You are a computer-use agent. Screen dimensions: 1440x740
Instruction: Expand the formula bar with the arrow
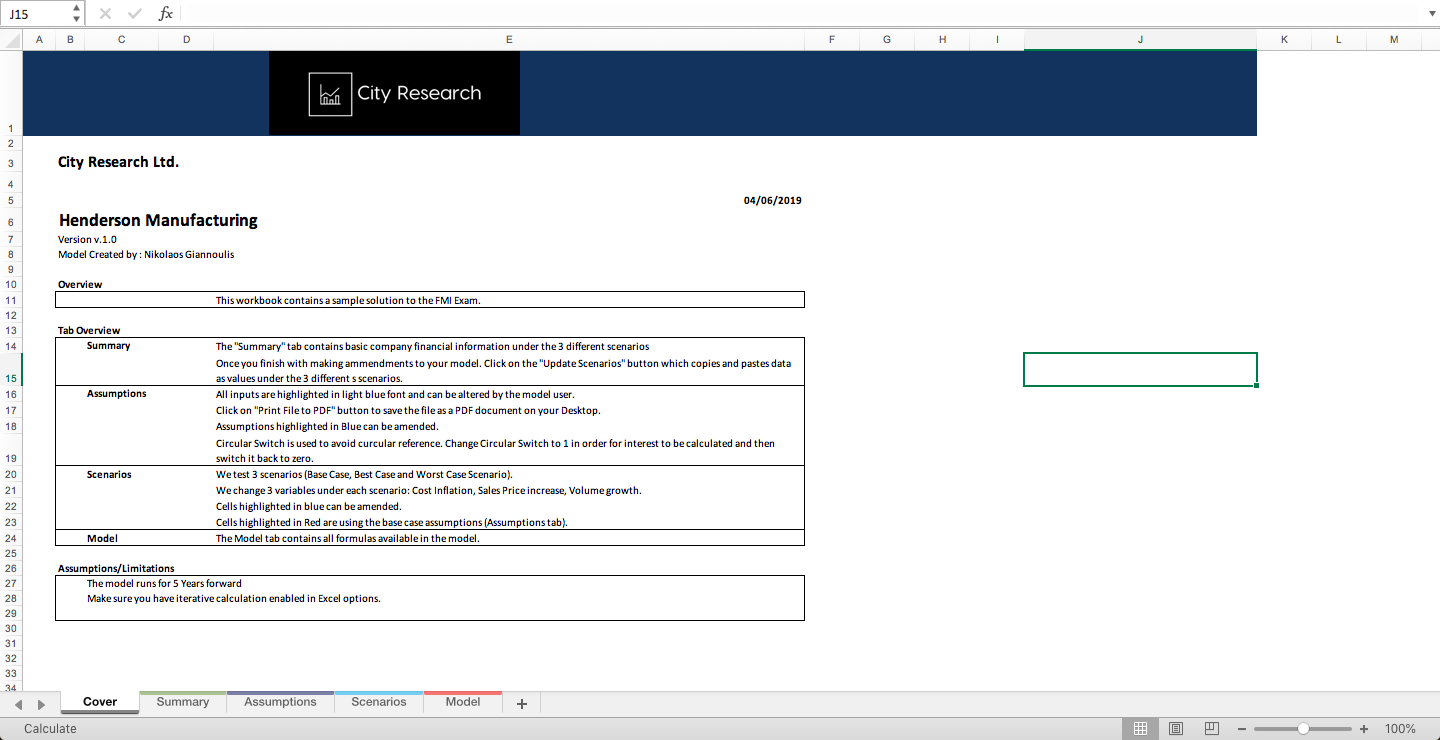[x=1430, y=14]
